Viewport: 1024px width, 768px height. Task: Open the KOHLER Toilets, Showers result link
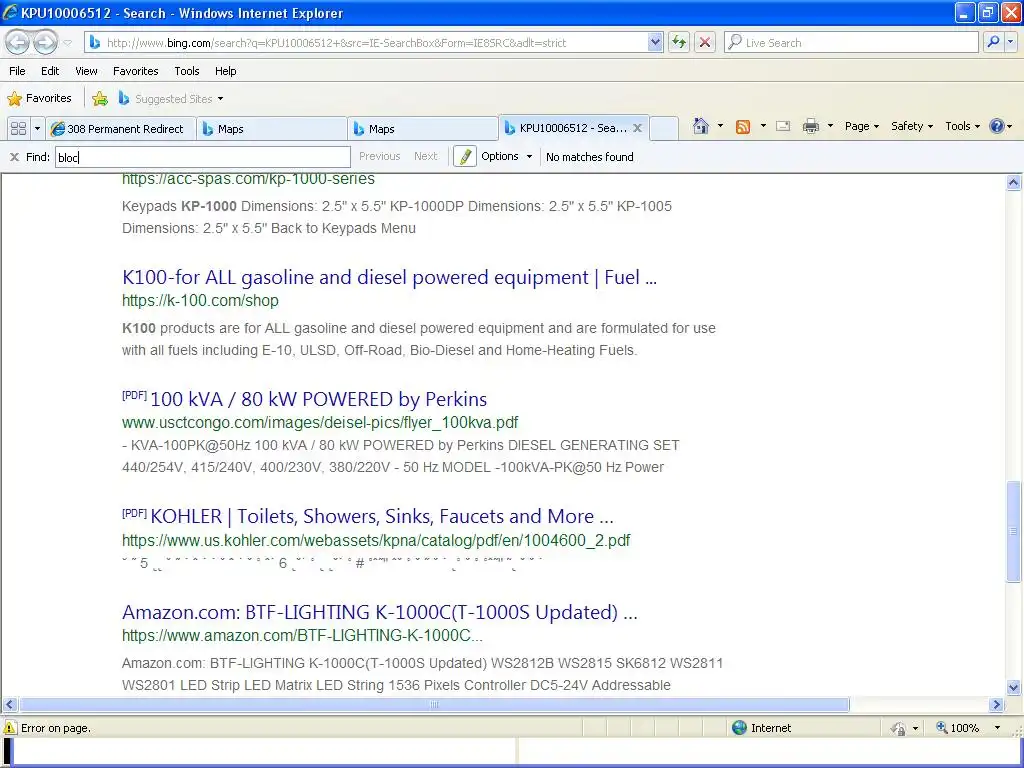381,517
